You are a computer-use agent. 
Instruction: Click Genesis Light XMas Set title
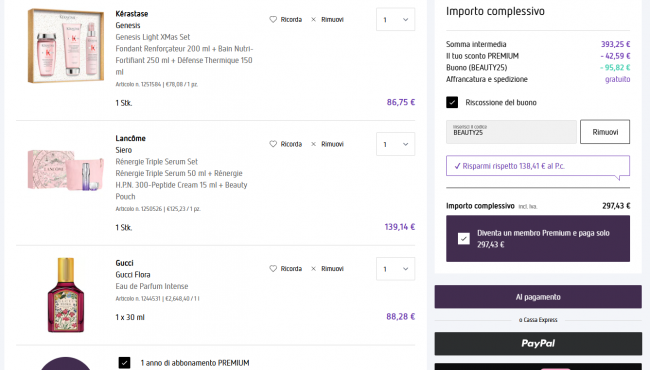pyautogui.click(x=153, y=37)
